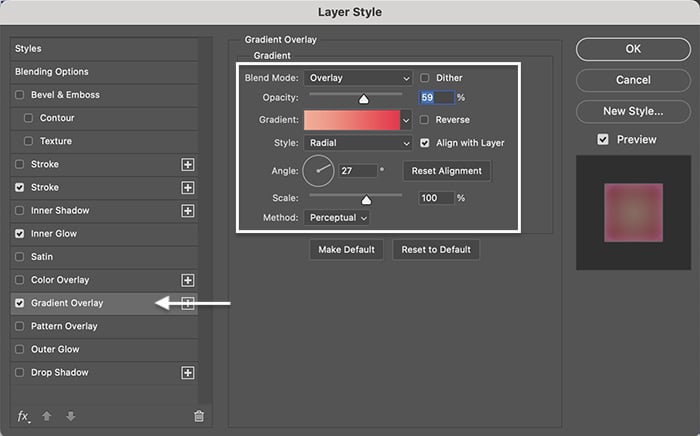Viewport: 700px width, 436px height.
Task: Click the fx add layer style icon
Action: [23, 416]
